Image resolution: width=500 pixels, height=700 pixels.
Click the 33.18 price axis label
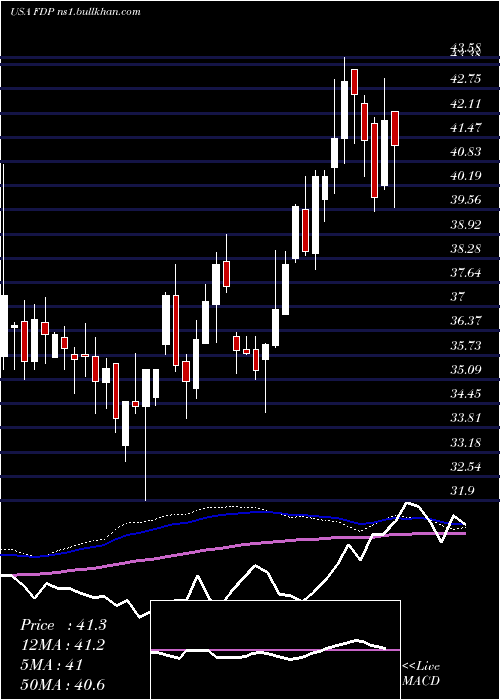pos(466,442)
